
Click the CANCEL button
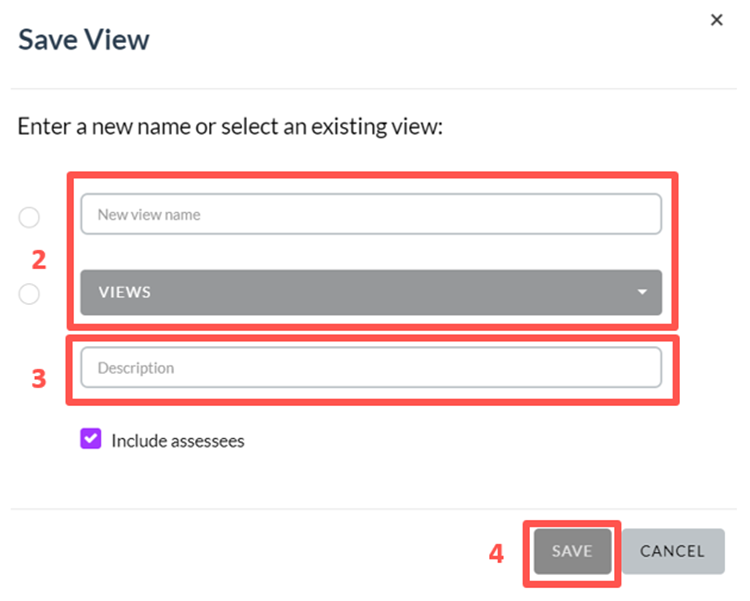[x=673, y=551]
